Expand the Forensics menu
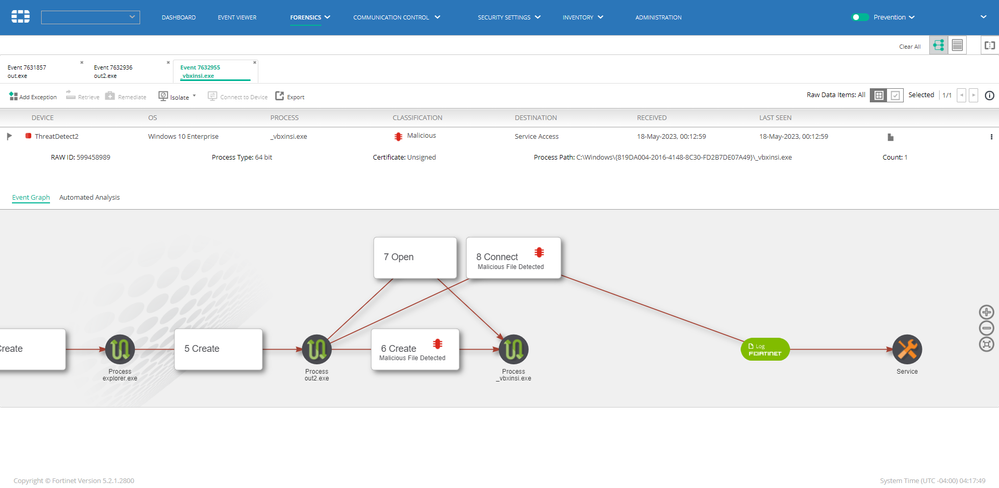The image size is (999, 488). coord(310,18)
